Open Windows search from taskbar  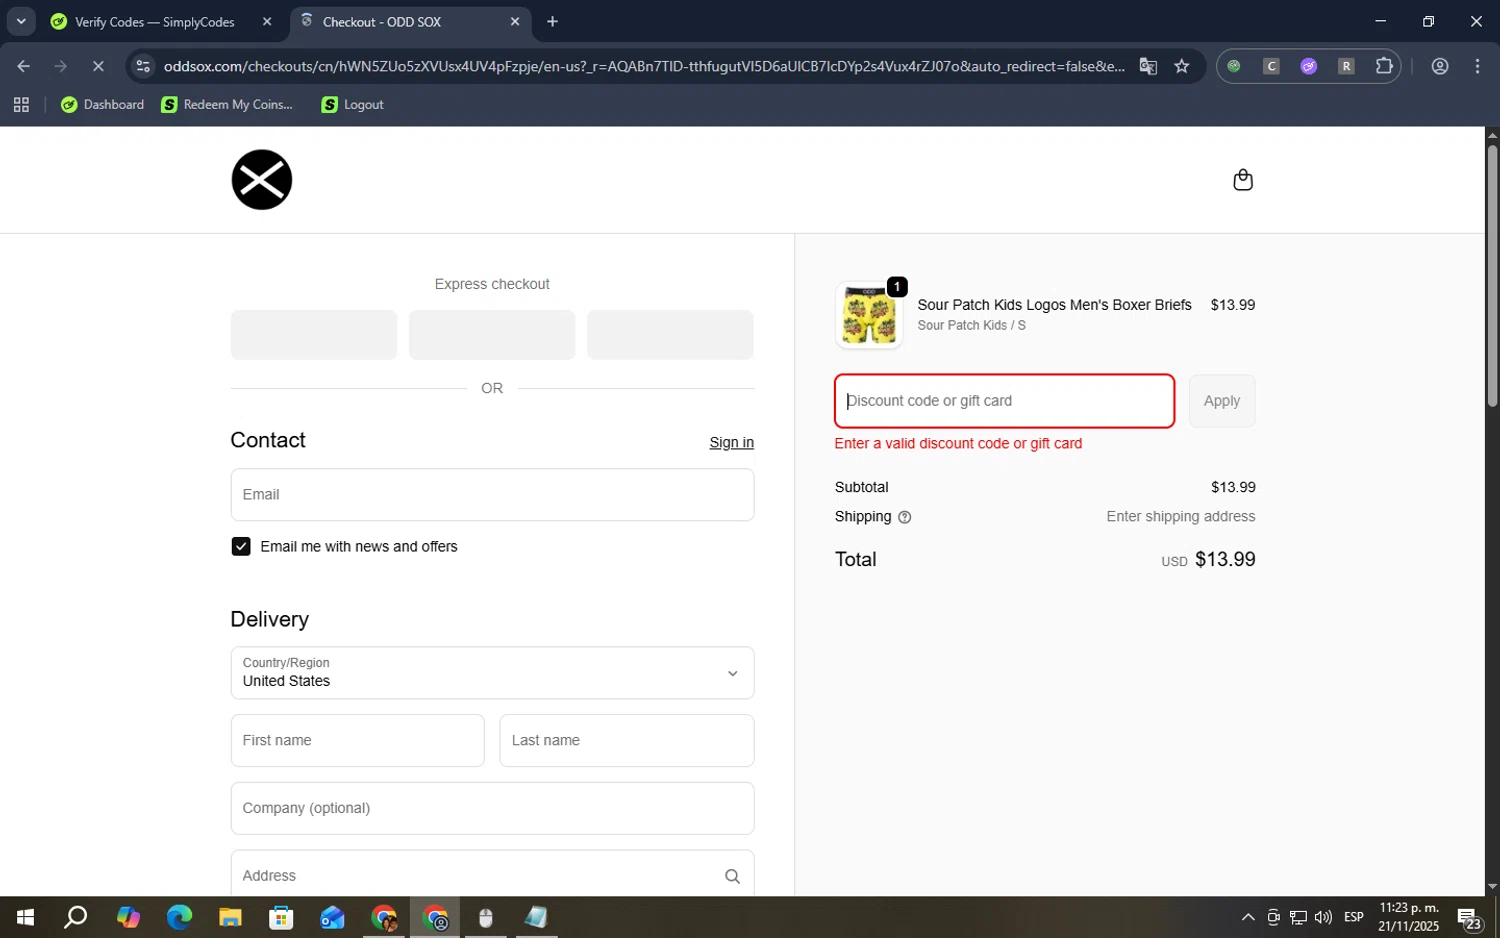click(76, 917)
